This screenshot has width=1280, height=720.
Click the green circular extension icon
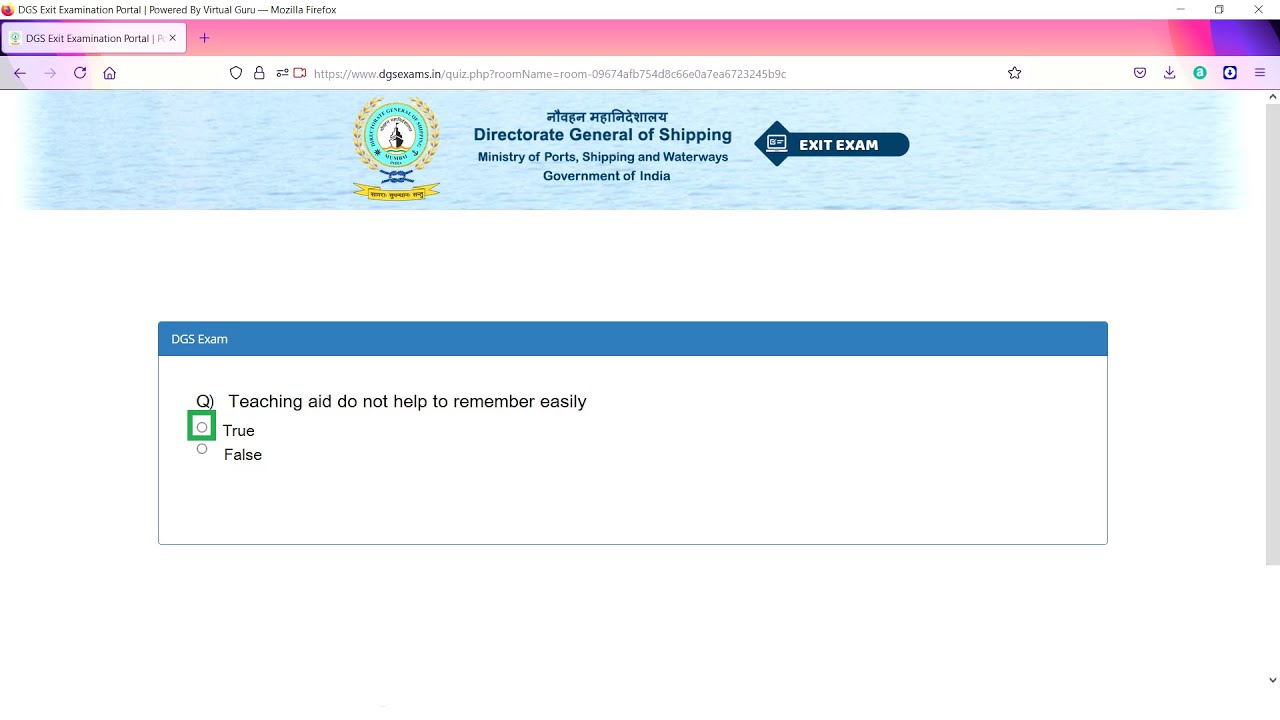pos(1200,73)
